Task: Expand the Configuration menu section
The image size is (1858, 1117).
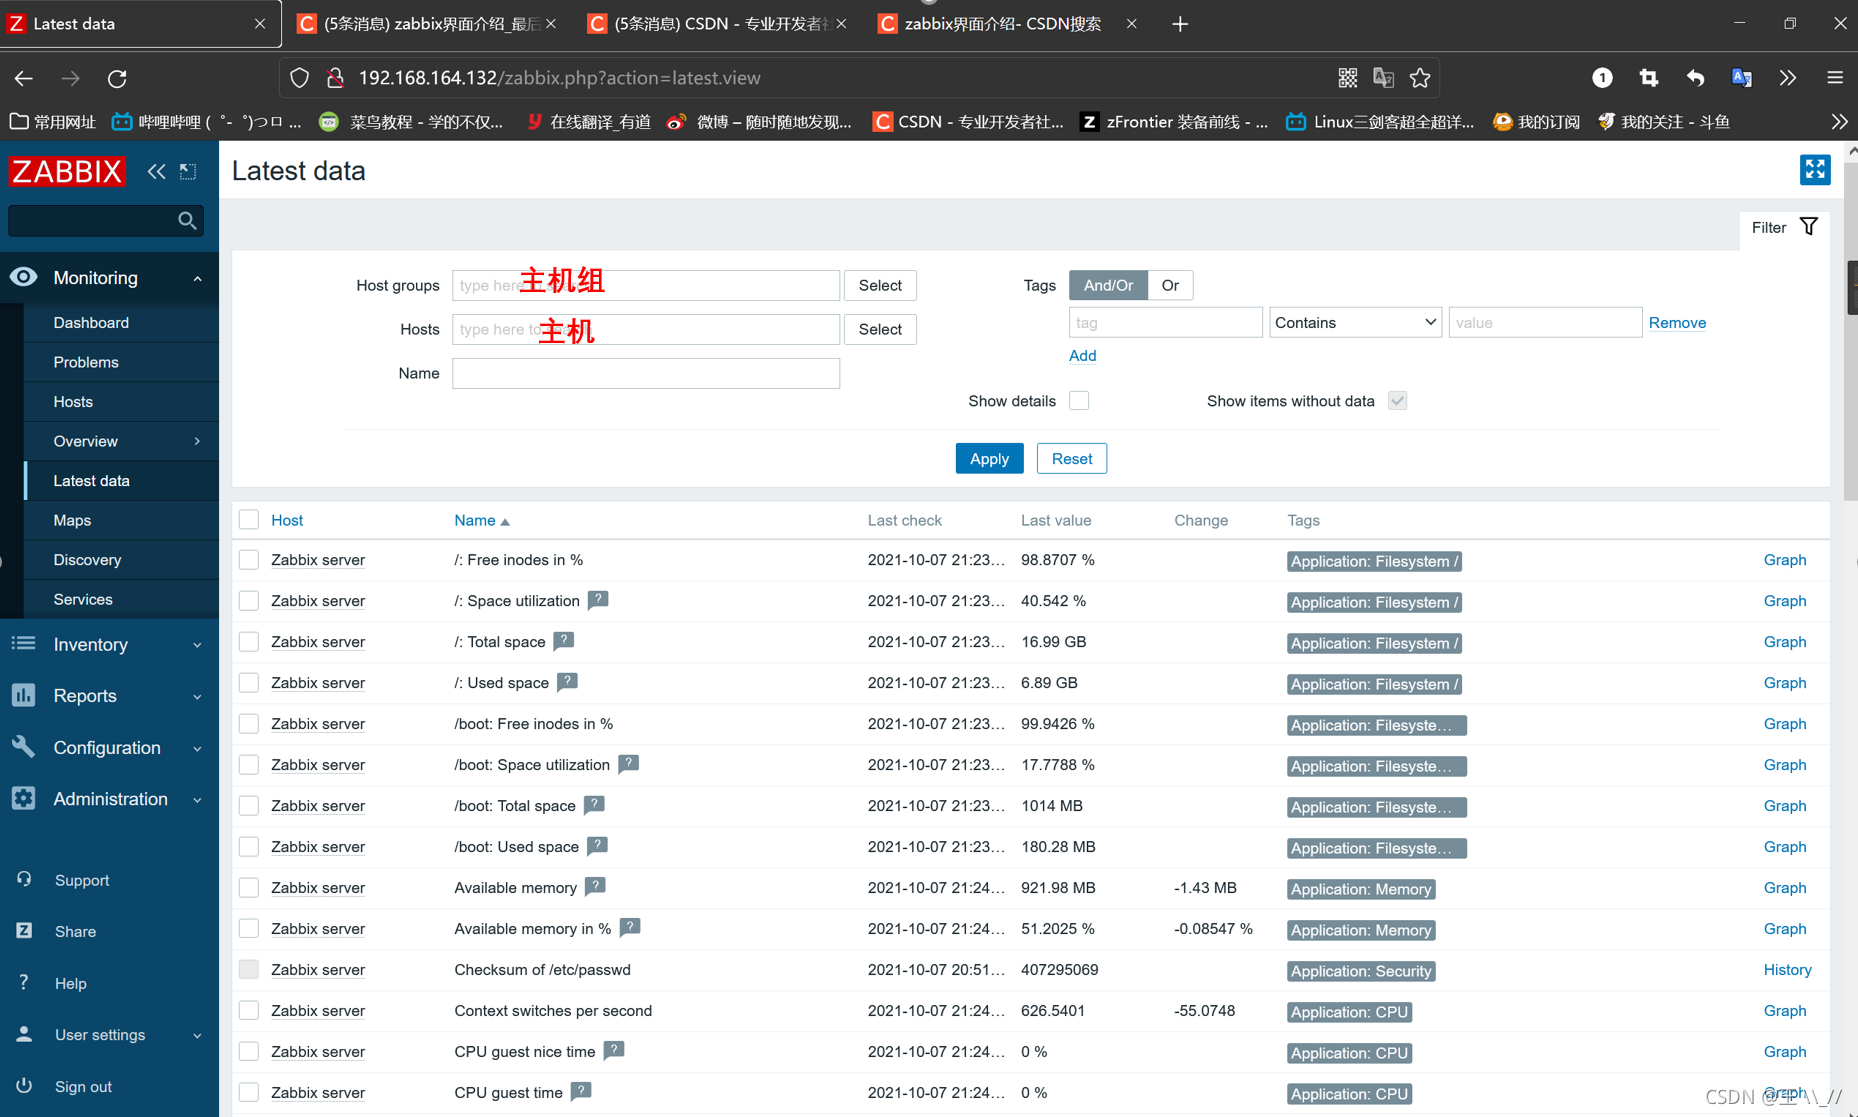Action: tap(109, 748)
